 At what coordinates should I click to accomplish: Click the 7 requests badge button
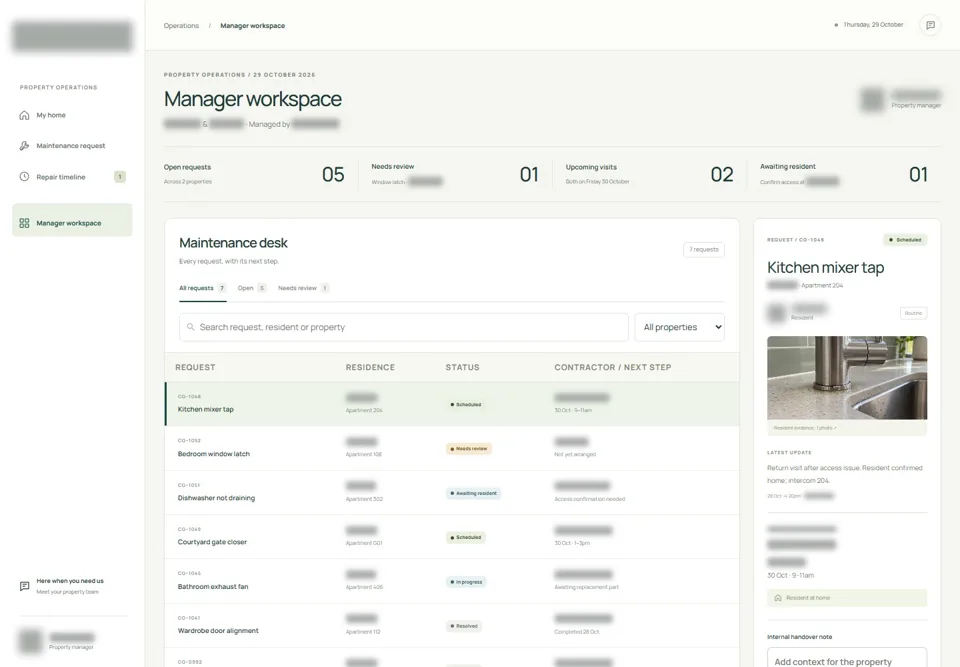pos(704,250)
